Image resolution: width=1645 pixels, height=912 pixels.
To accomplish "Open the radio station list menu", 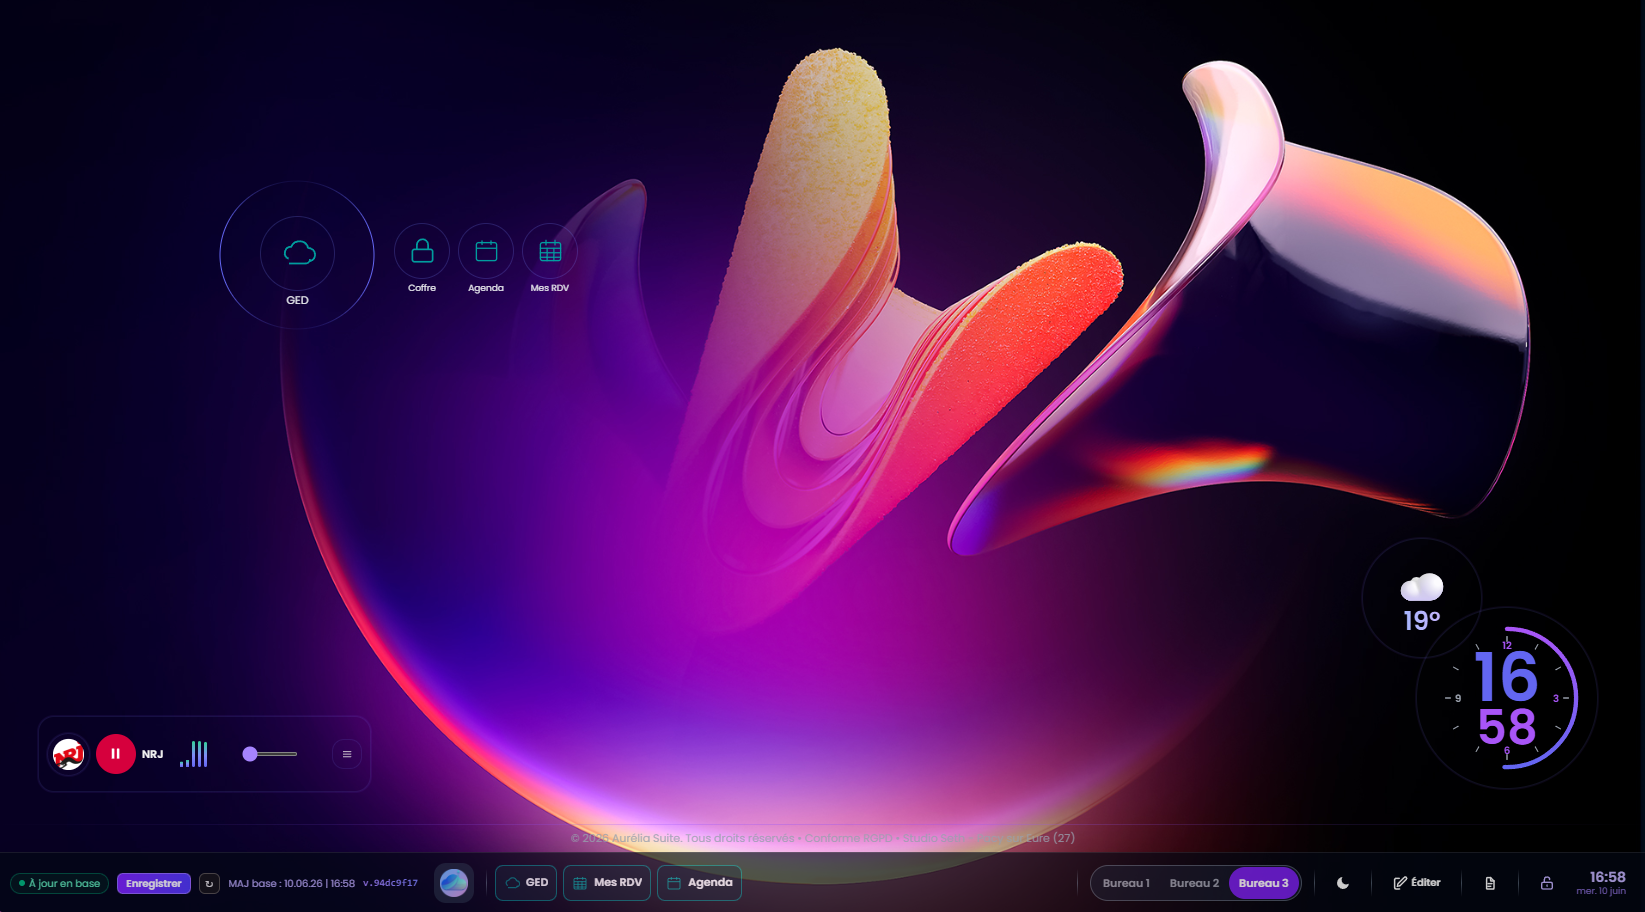I will click(347, 754).
